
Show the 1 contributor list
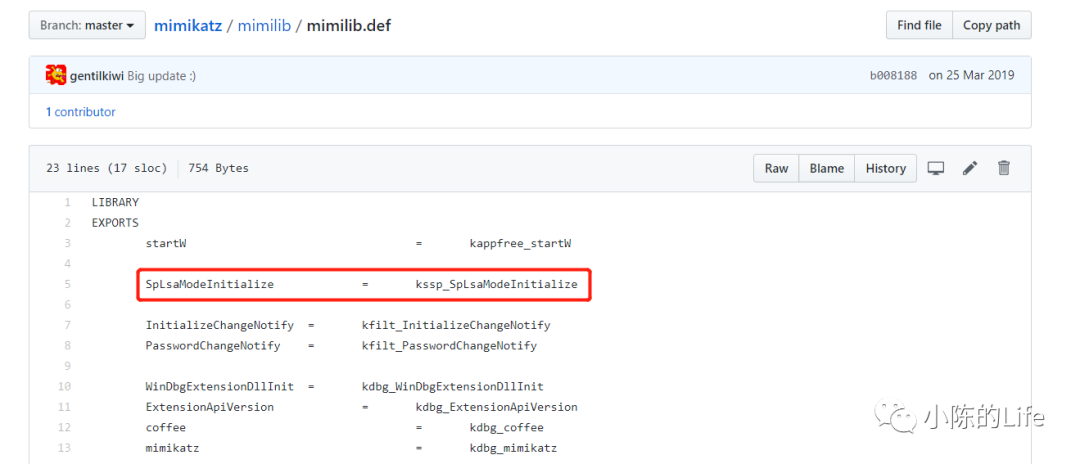(x=81, y=112)
